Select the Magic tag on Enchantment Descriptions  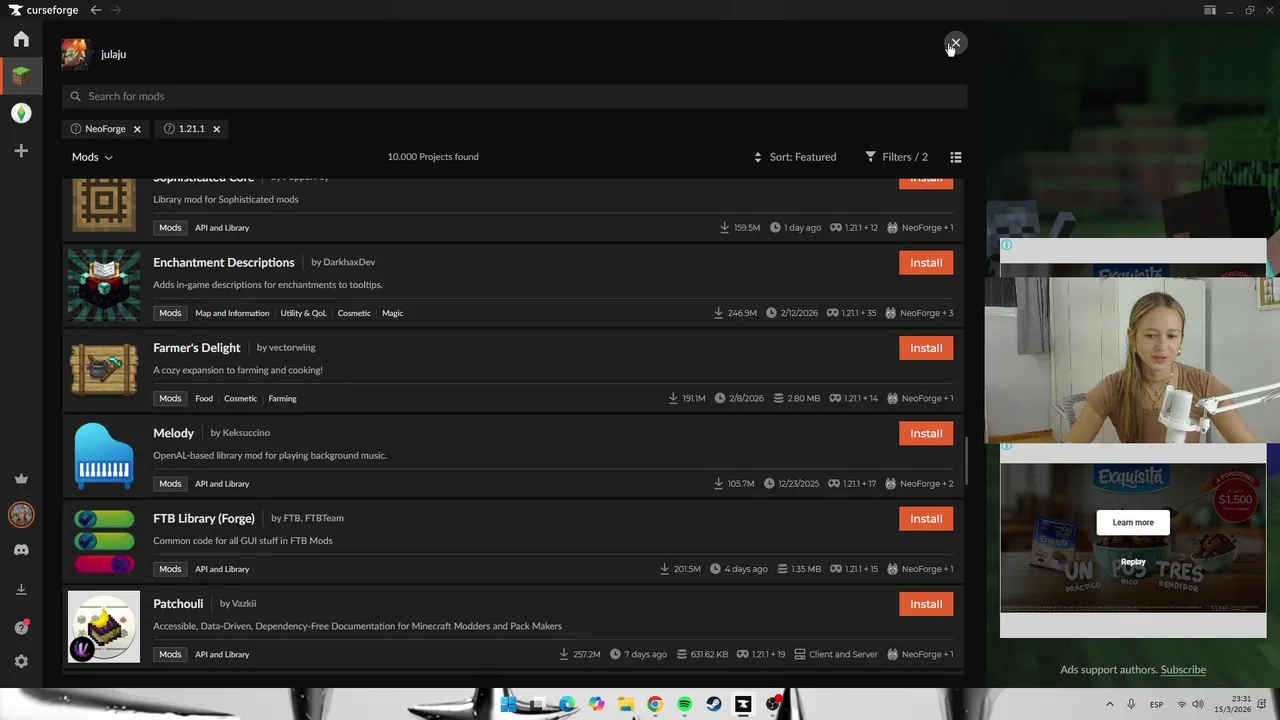[392, 314]
